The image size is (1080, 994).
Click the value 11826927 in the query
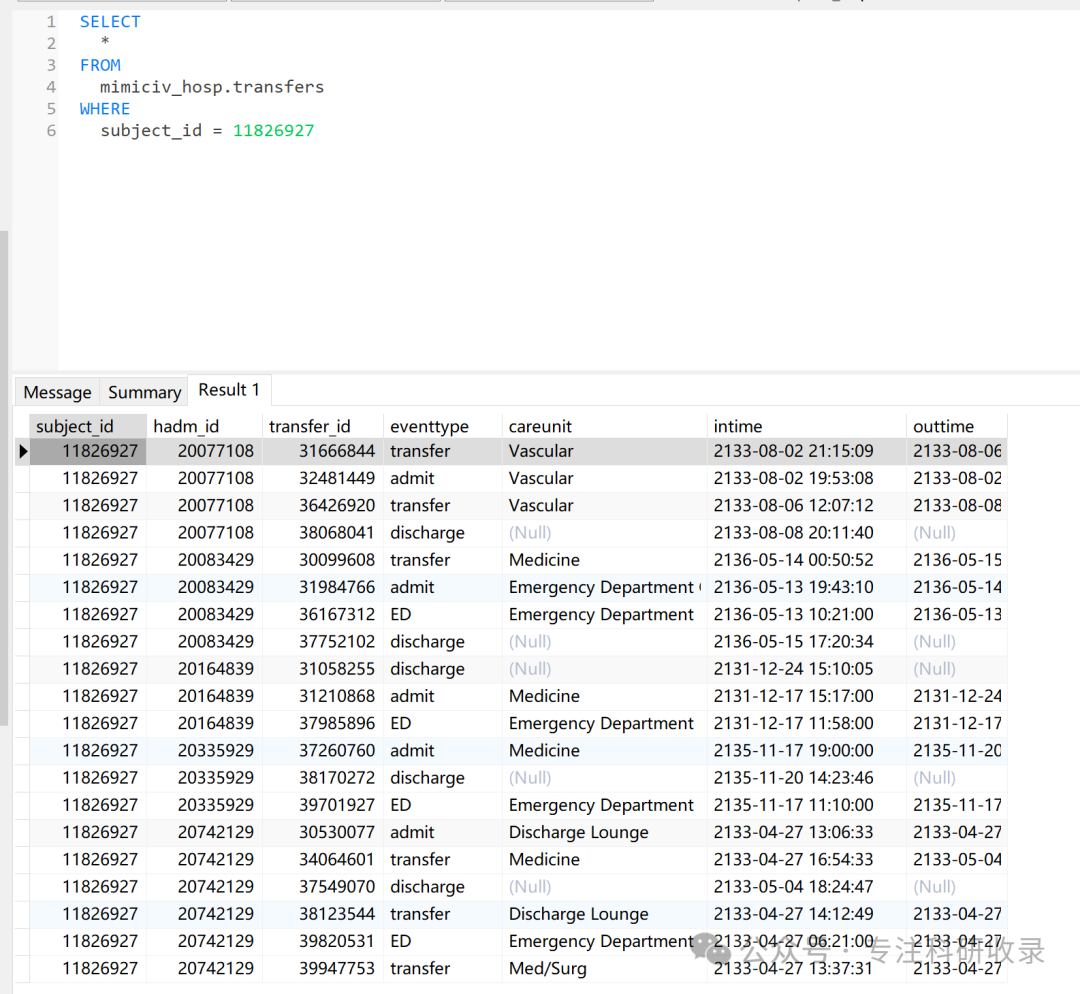coord(273,131)
